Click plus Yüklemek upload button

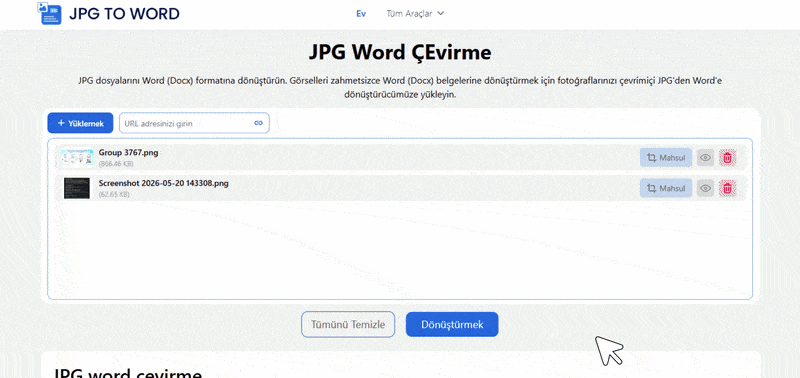coord(80,123)
